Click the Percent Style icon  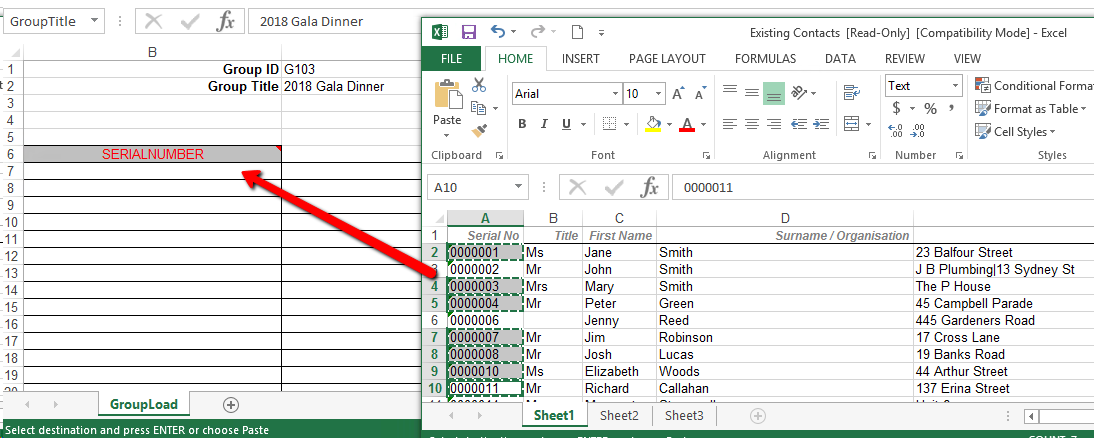tap(930, 108)
